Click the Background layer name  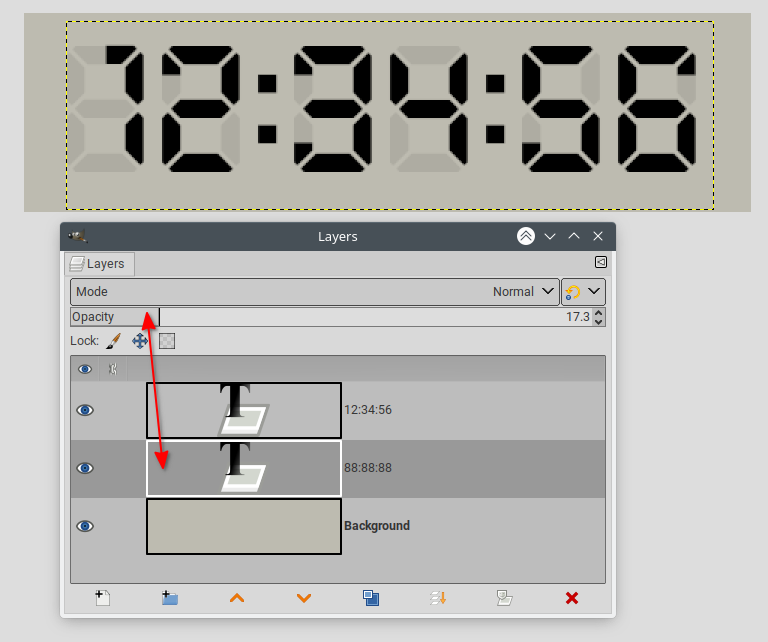click(x=377, y=526)
